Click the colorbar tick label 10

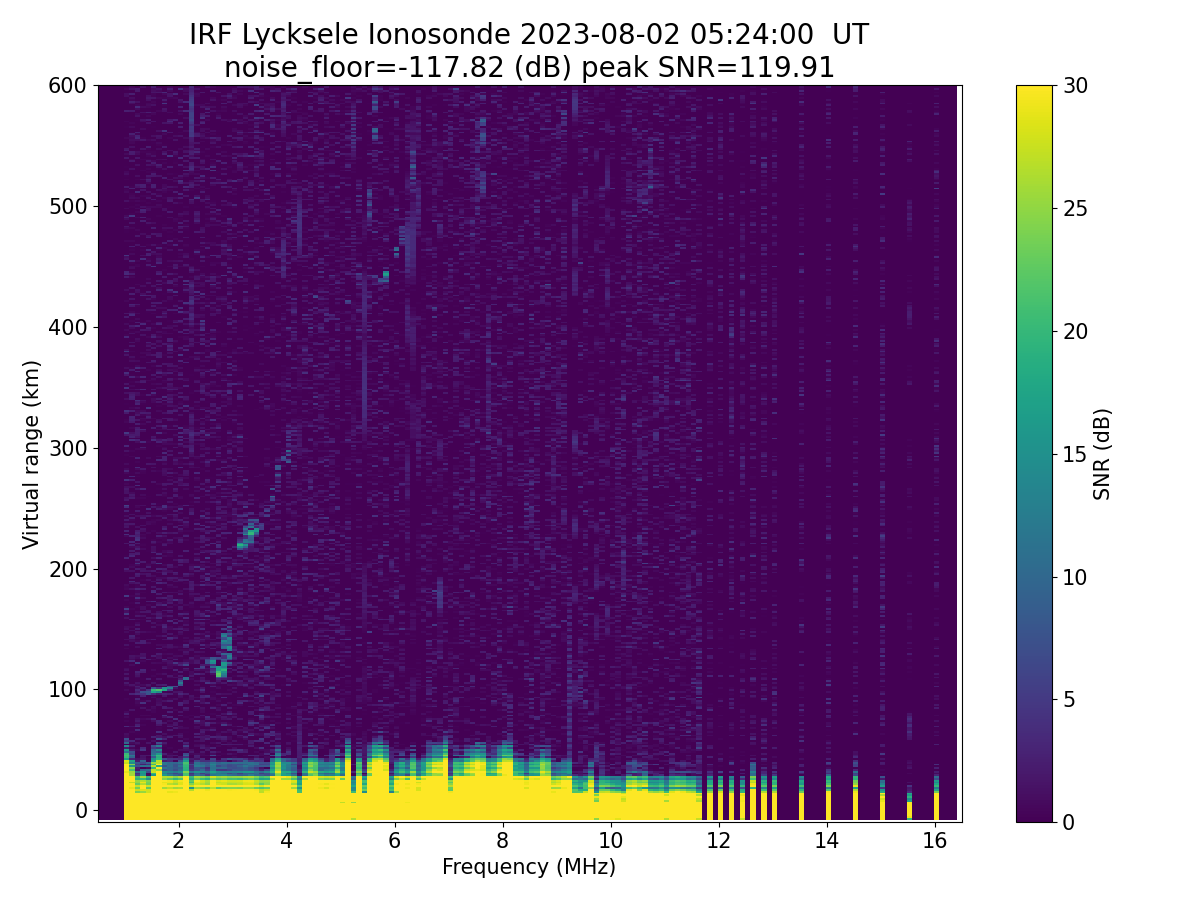click(1074, 577)
